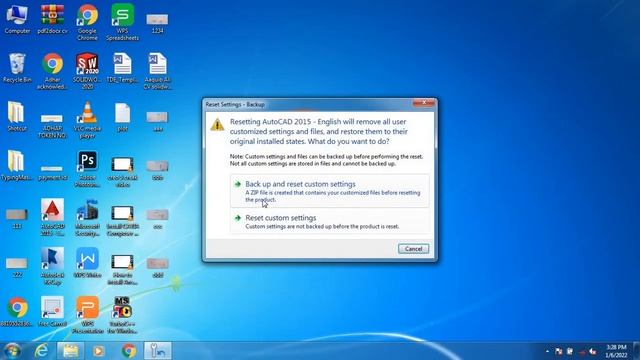Select the aaa desktop file
Viewport: 640px width, 360px height.
[x=158, y=121]
